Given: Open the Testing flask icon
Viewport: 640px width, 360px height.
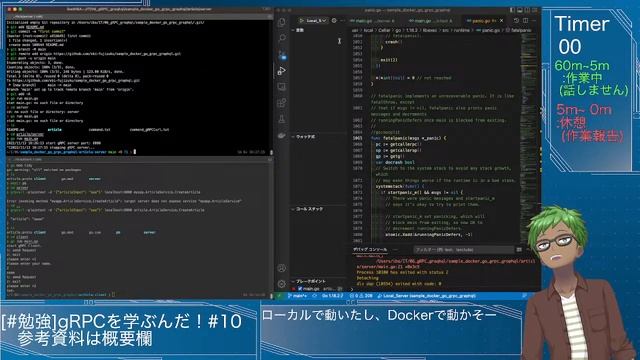Looking at the screenshot, I should tap(282, 119).
